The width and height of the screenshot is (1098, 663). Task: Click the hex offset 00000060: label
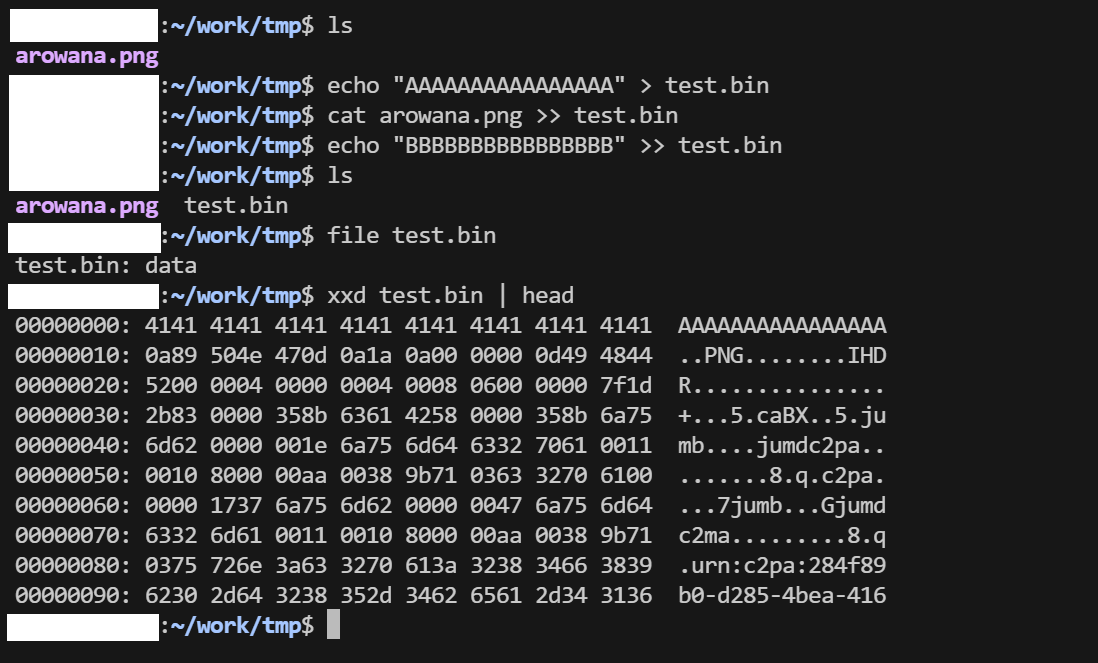(x=74, y=506)
